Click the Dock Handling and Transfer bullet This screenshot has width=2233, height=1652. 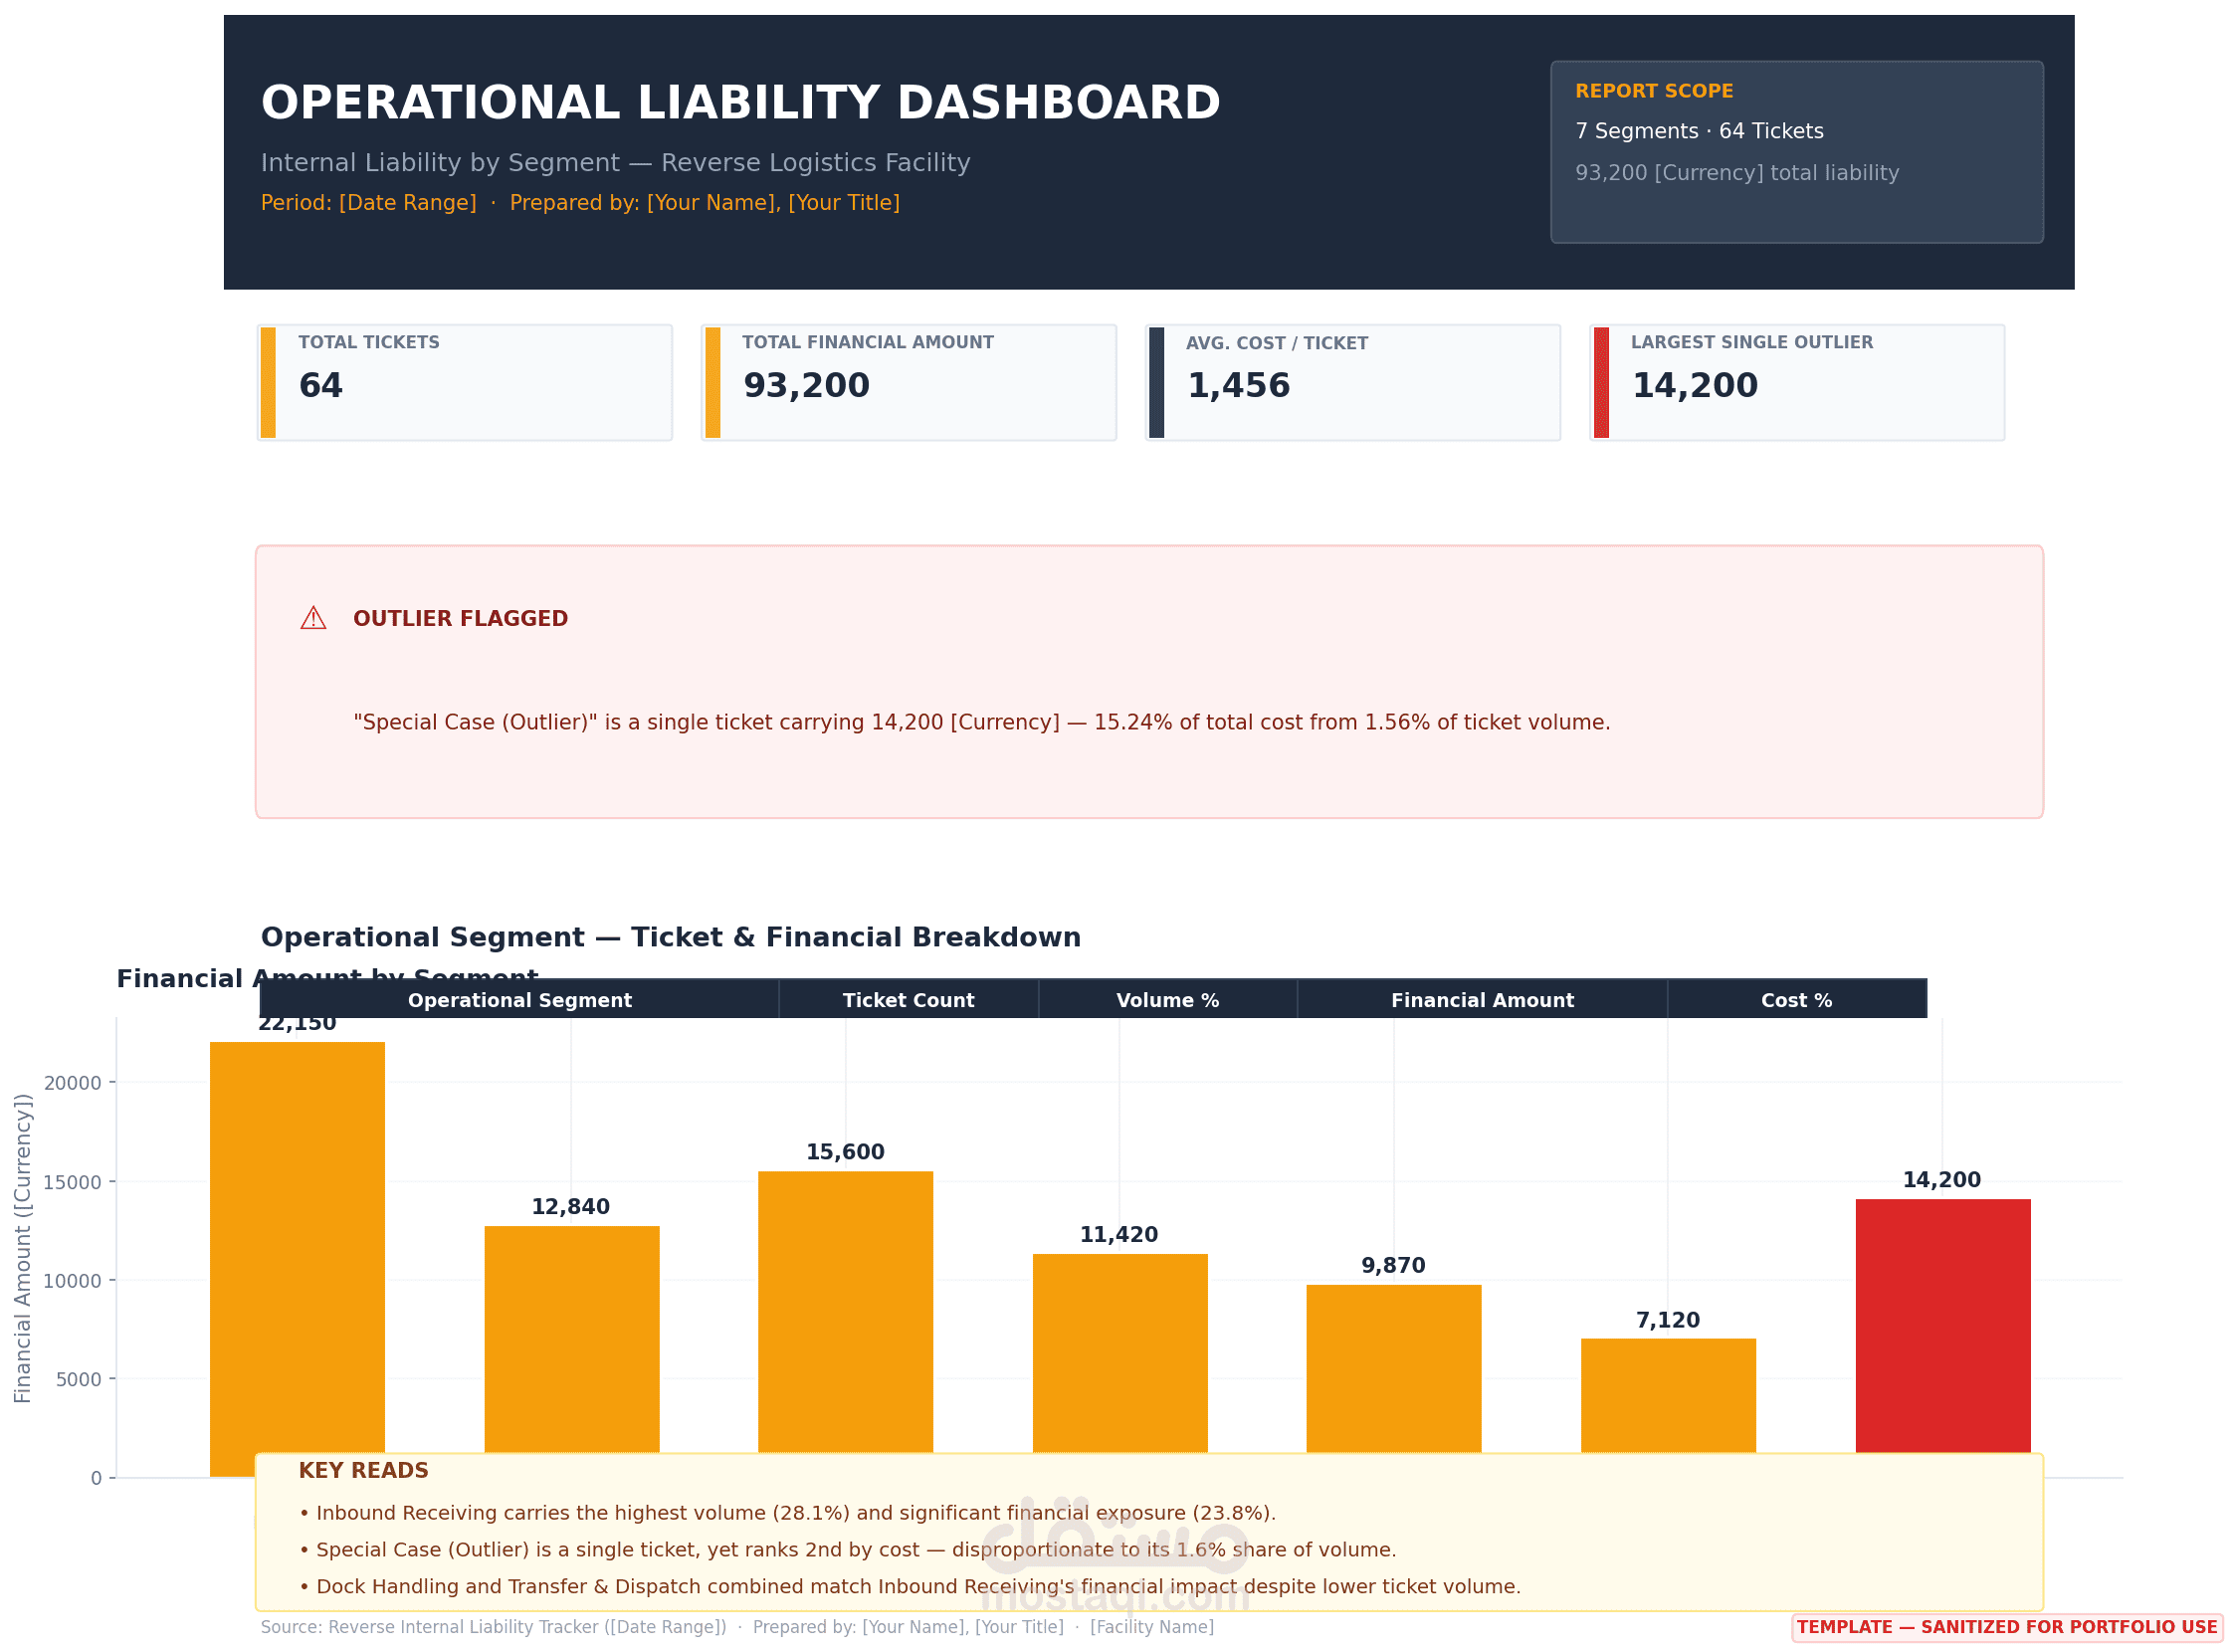coord(909,1586)
